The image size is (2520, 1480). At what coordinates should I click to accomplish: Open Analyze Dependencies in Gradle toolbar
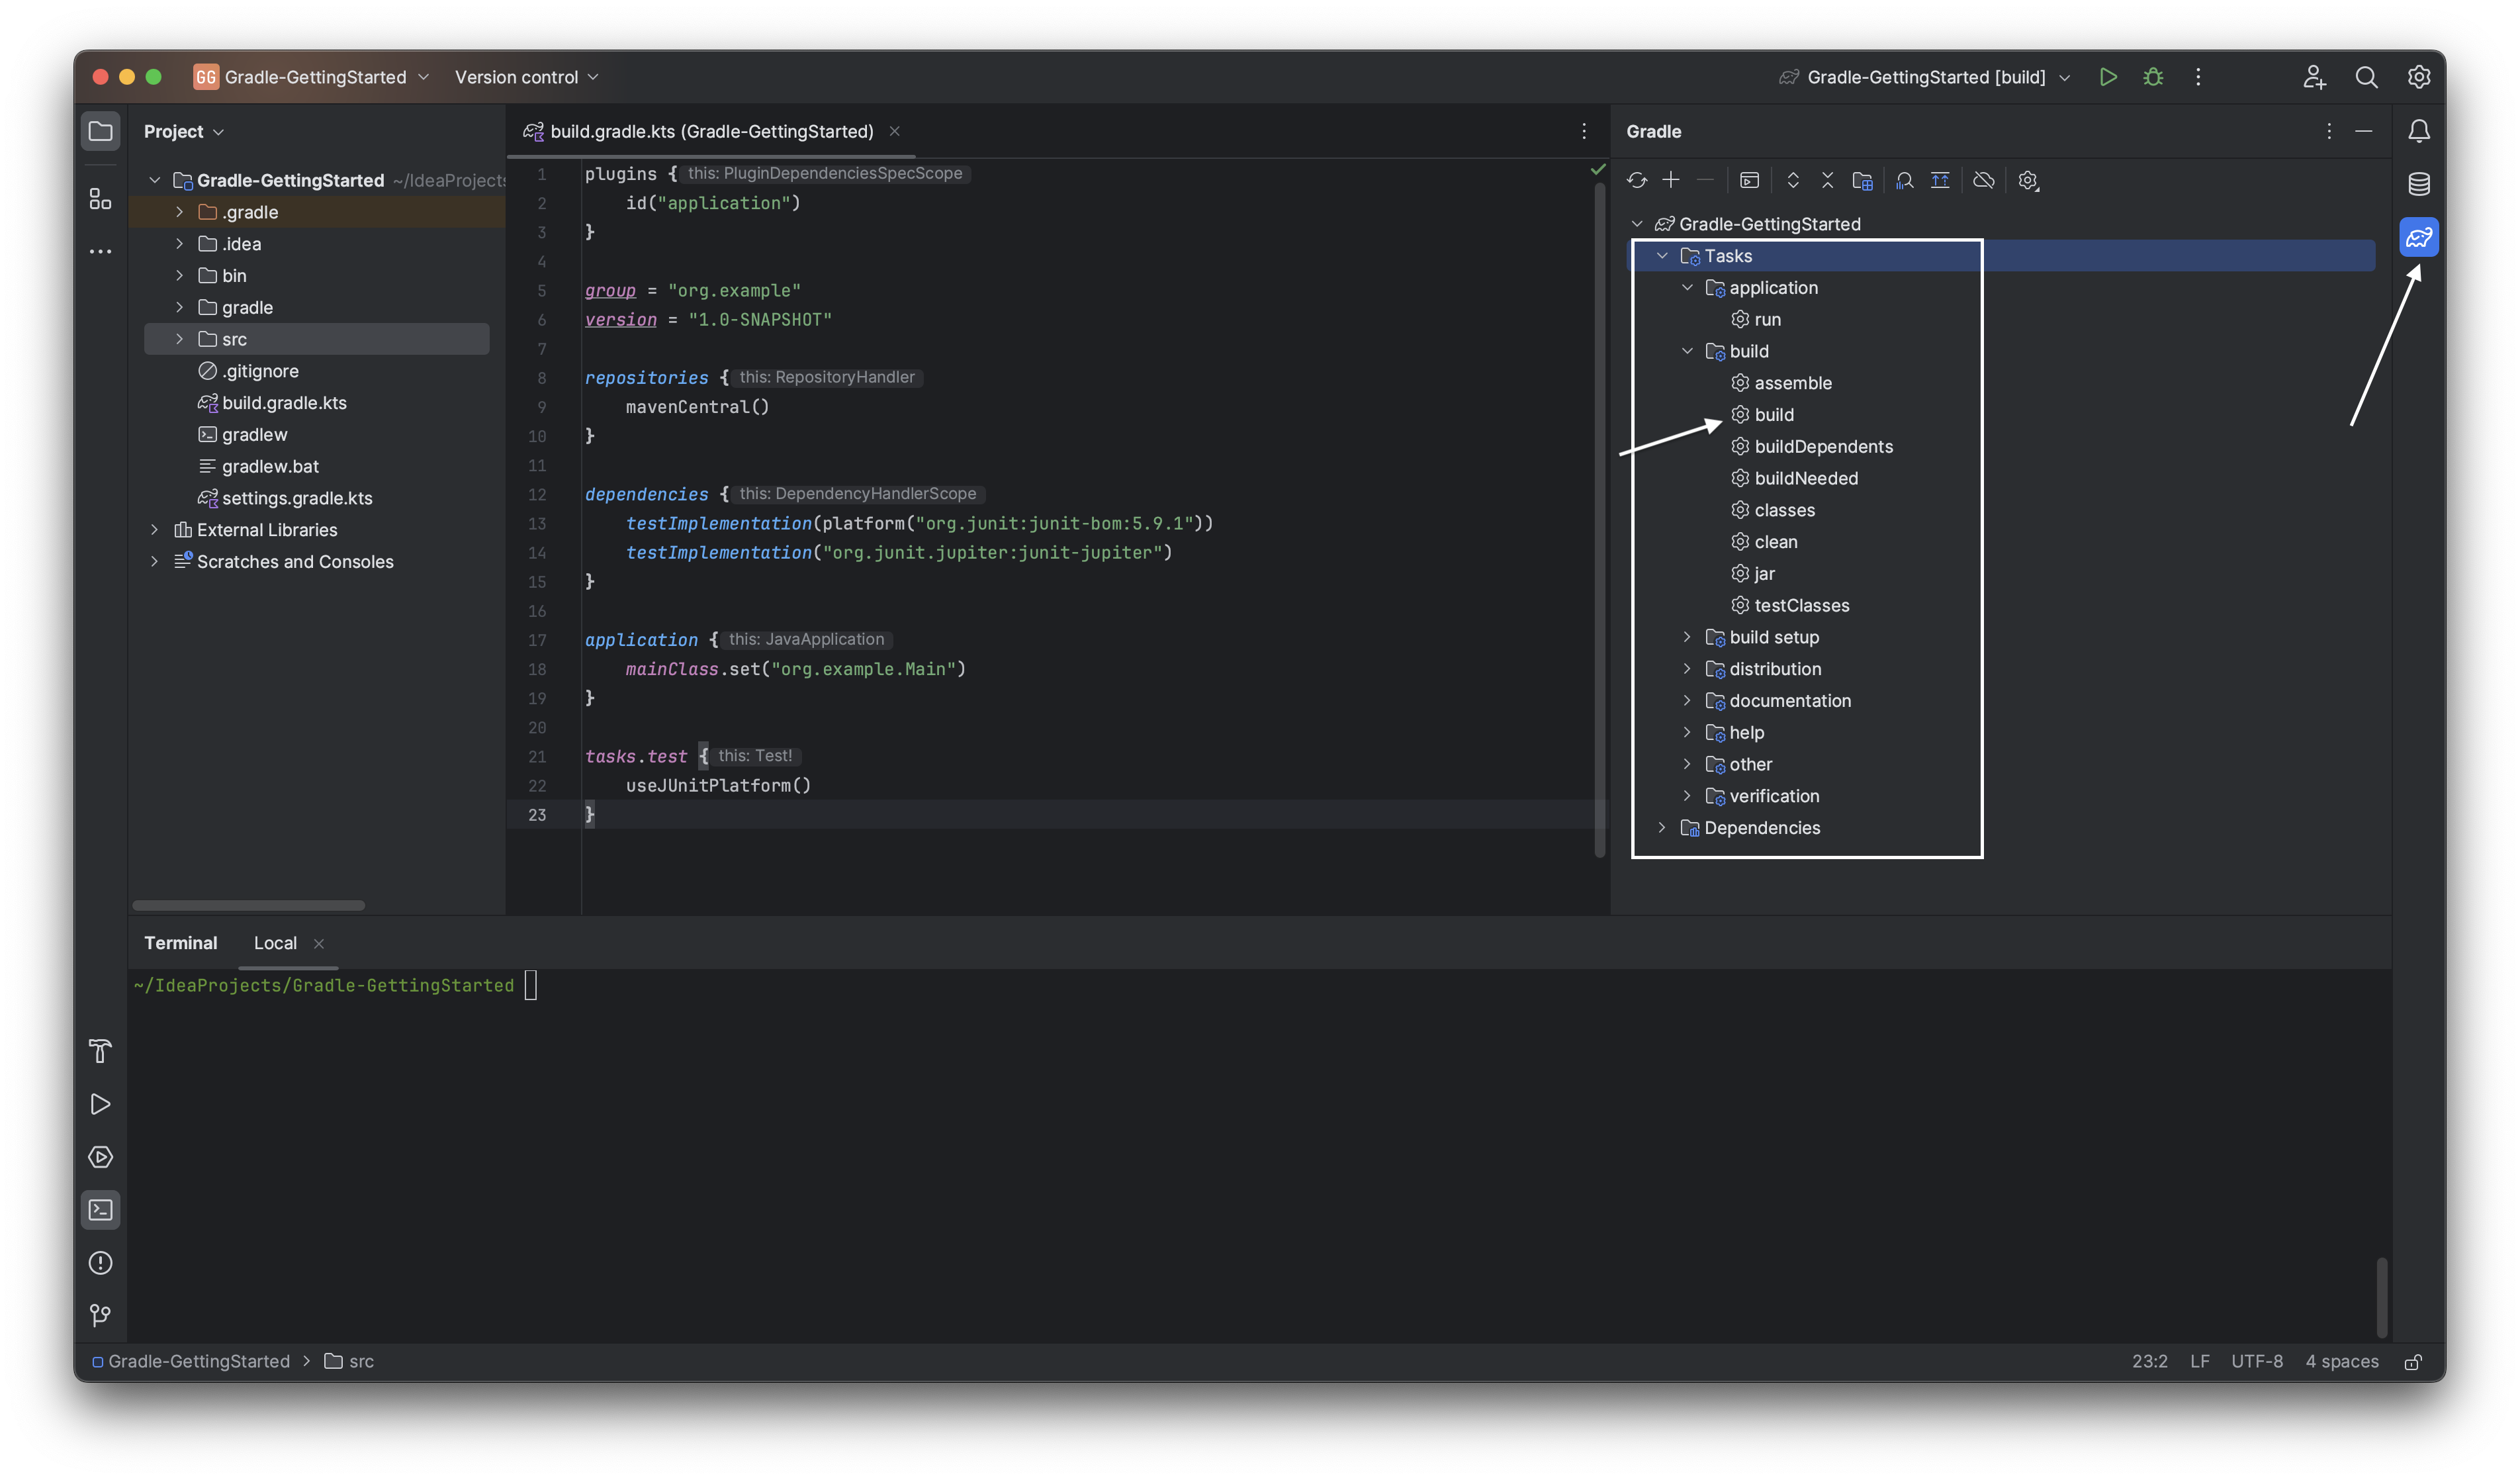tap(1905, 180)
